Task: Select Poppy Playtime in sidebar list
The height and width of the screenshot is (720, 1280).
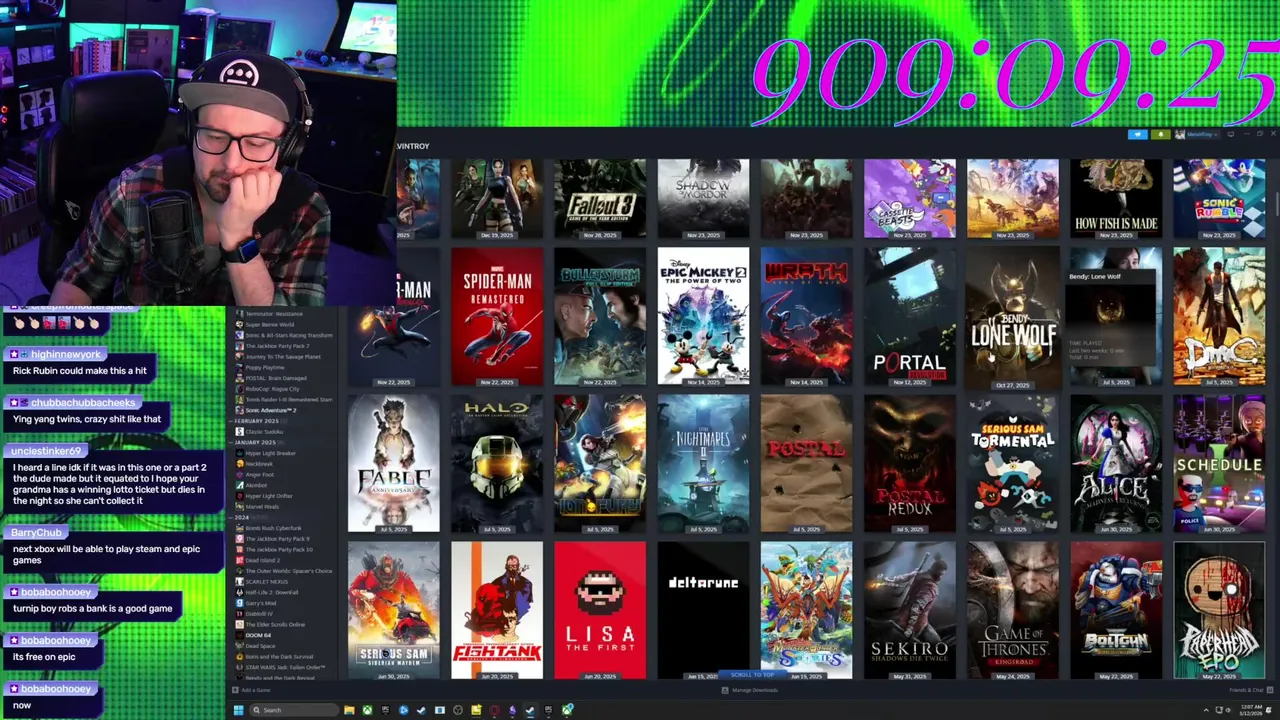Action: (x=265, y=367)
